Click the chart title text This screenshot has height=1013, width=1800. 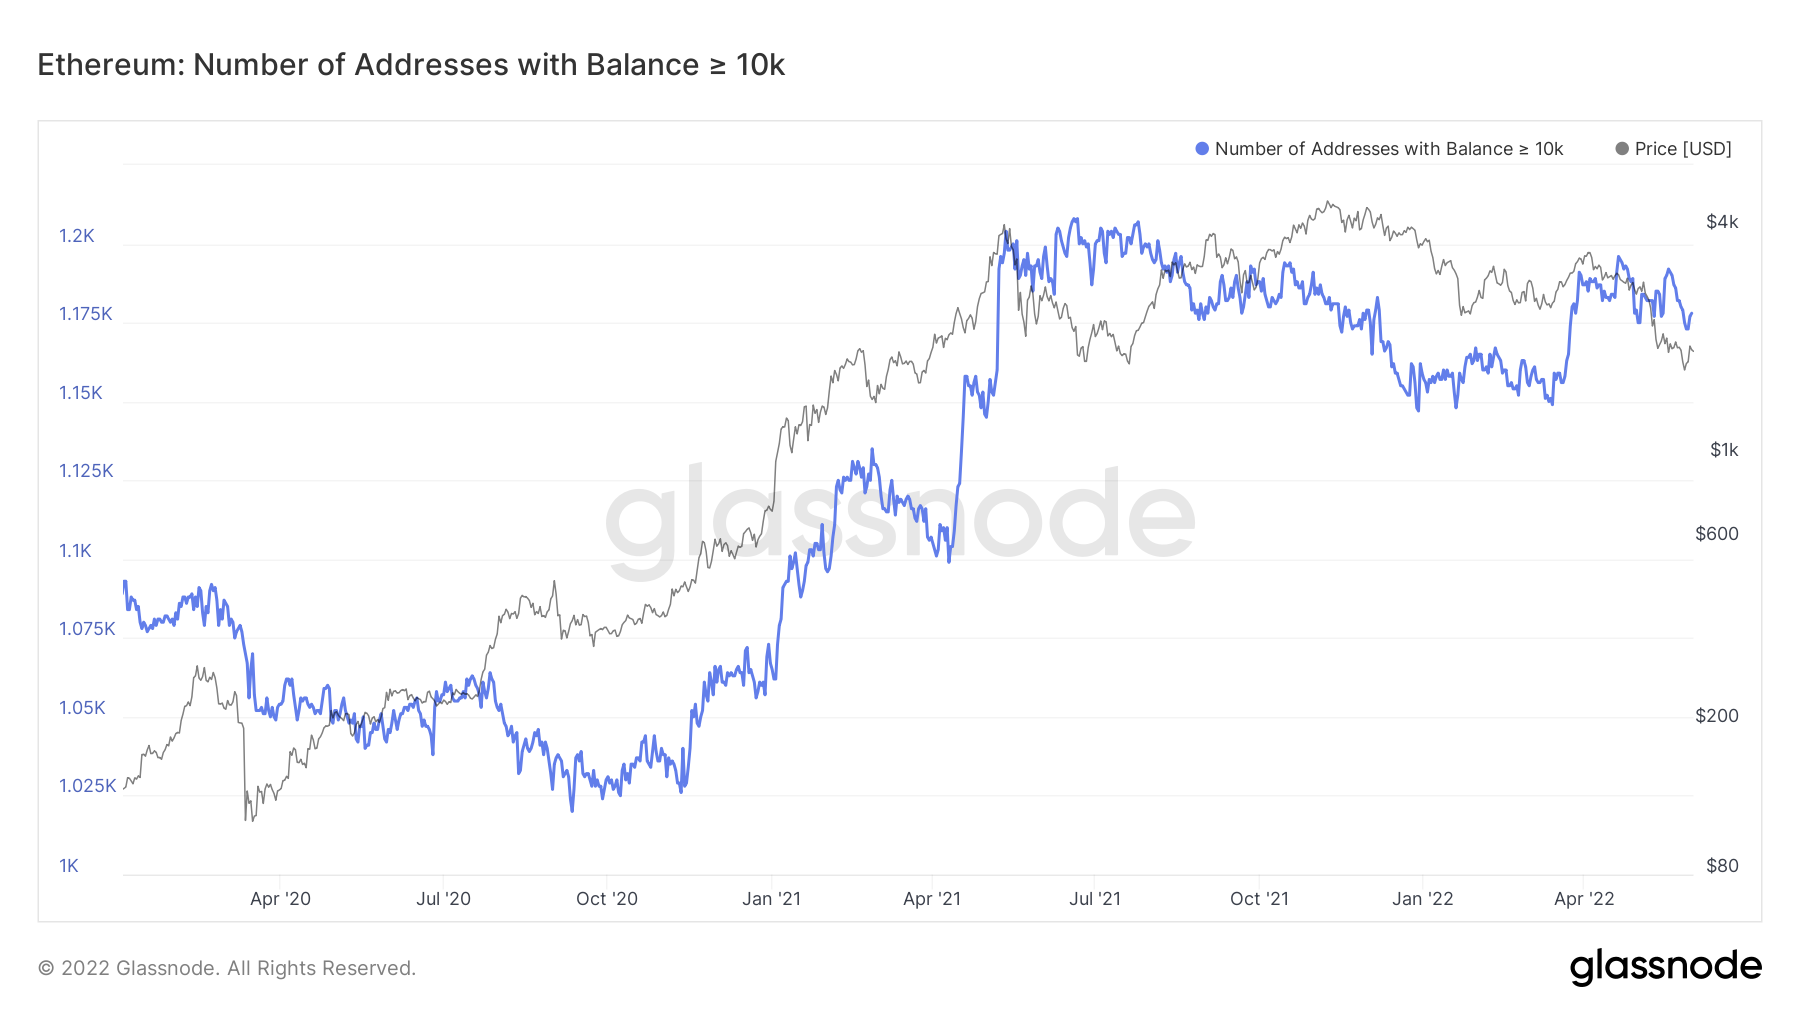click(x=411, y=65)
